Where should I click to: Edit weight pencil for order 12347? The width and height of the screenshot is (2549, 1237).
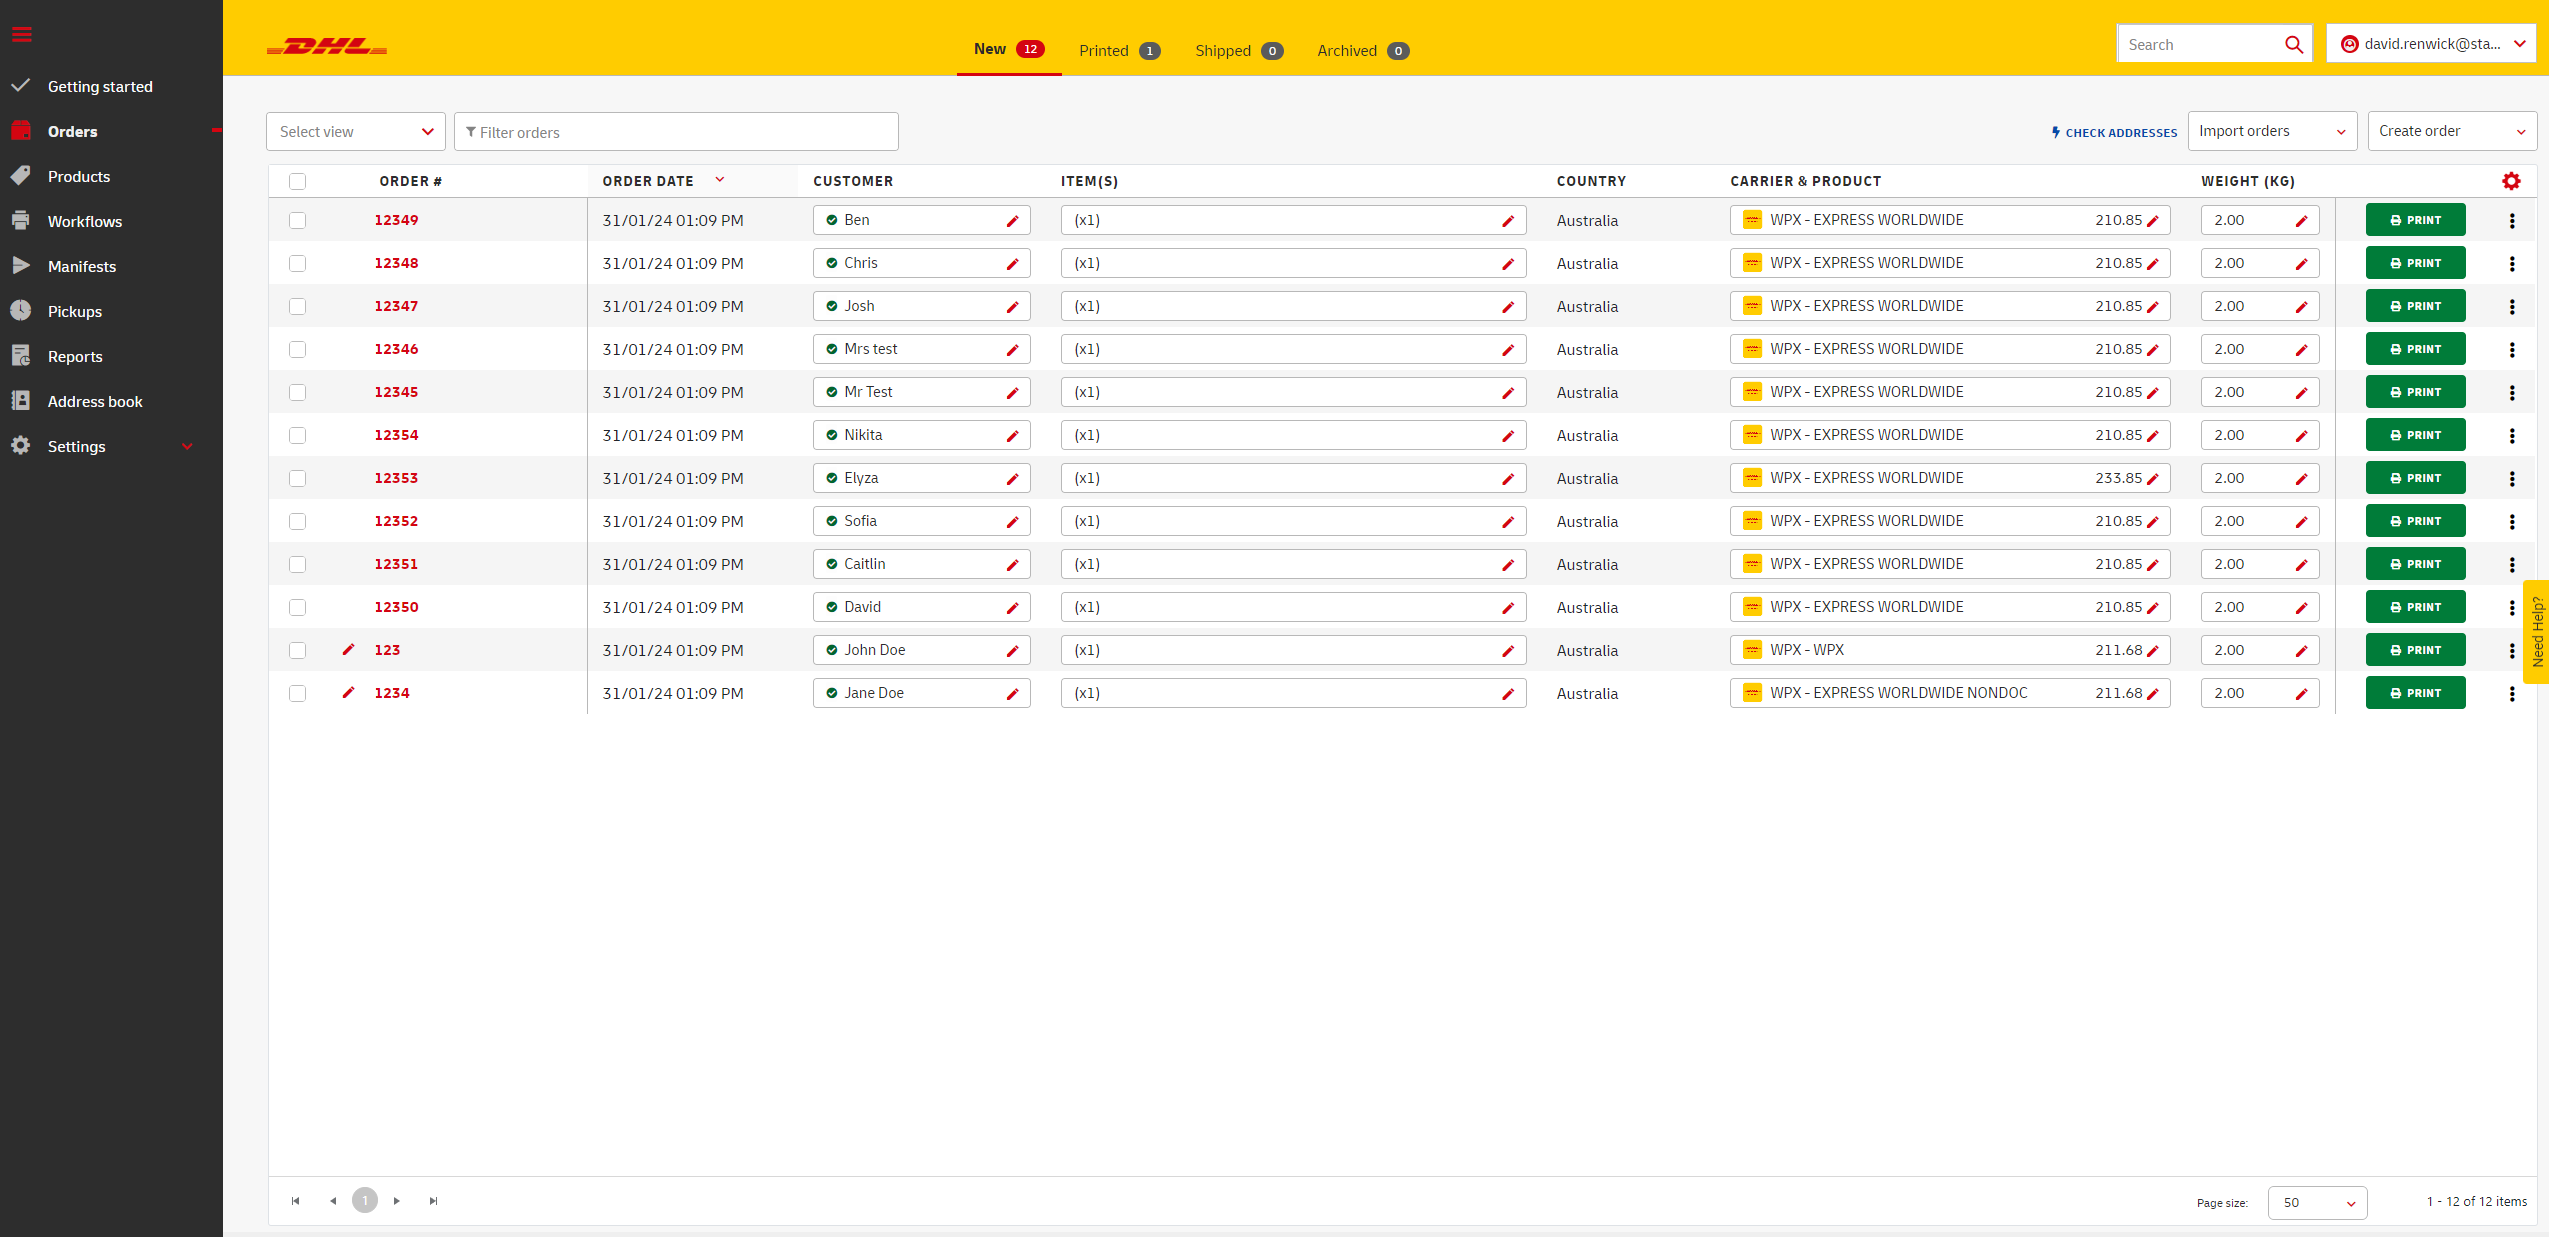click(2301, 307)
